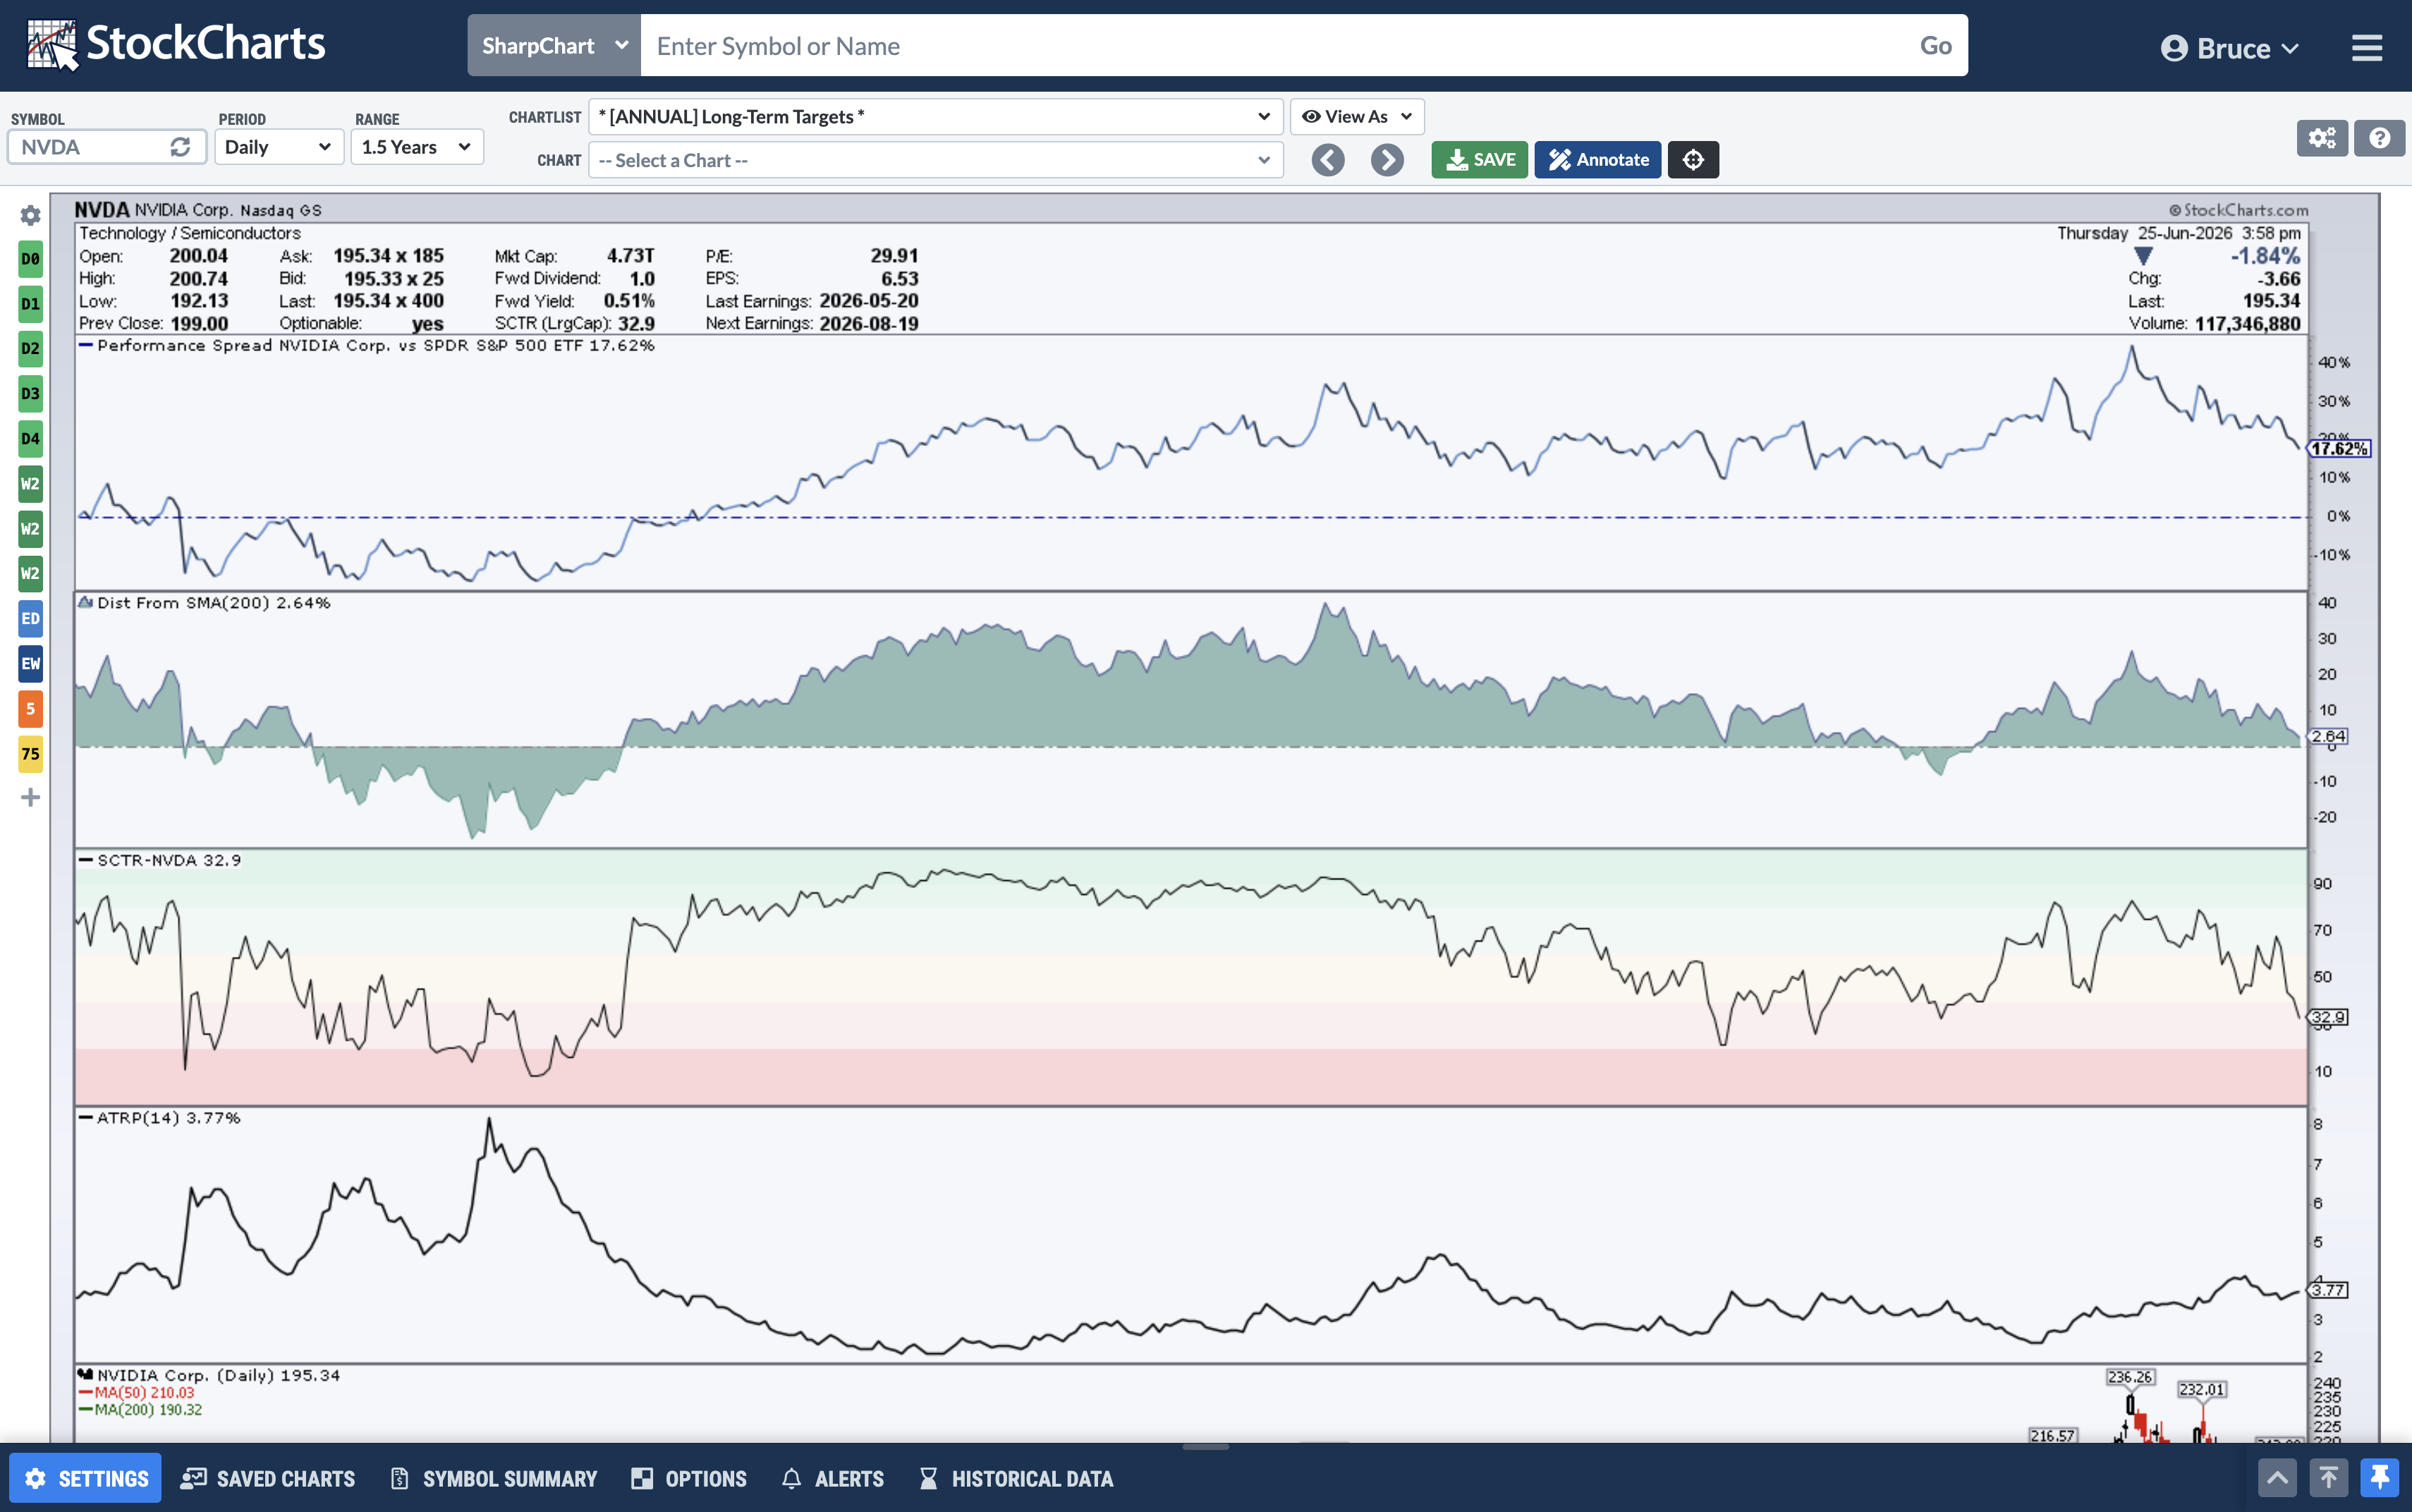
Task: Add a new chart style plus
Action: [x=31, y=797]
